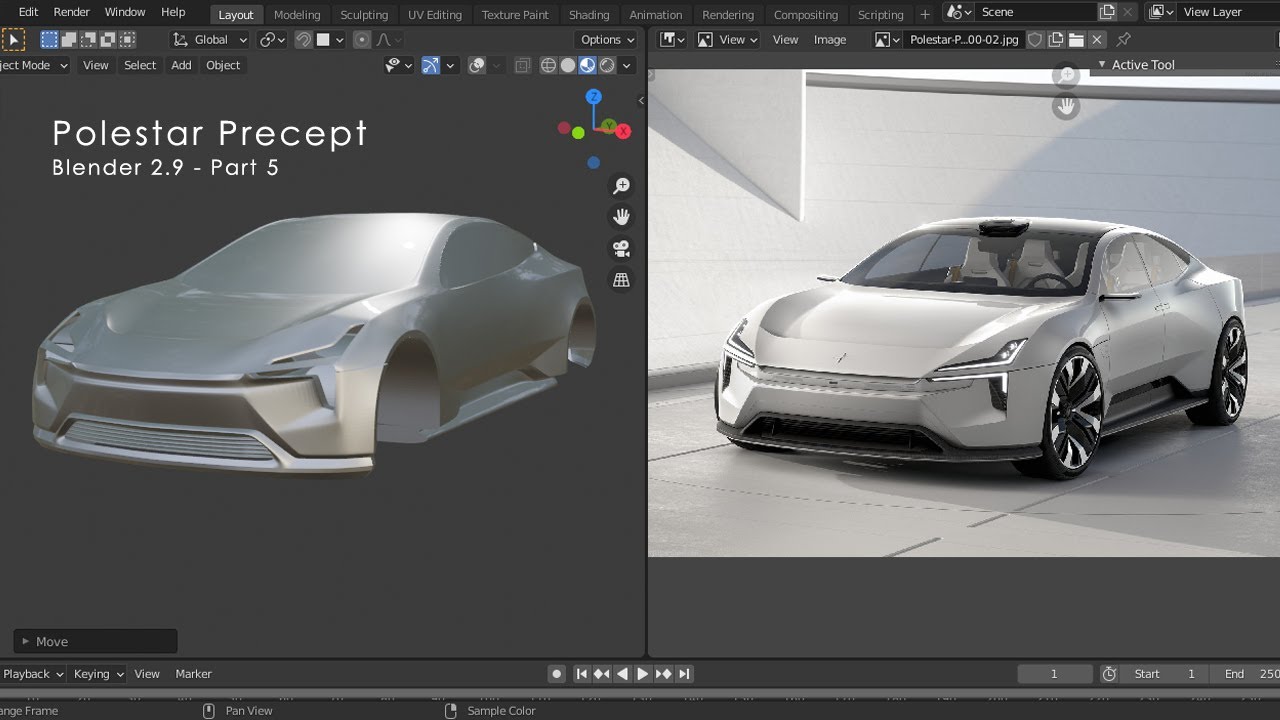
Task: Open the Window menu
Action: coord(125,12)
